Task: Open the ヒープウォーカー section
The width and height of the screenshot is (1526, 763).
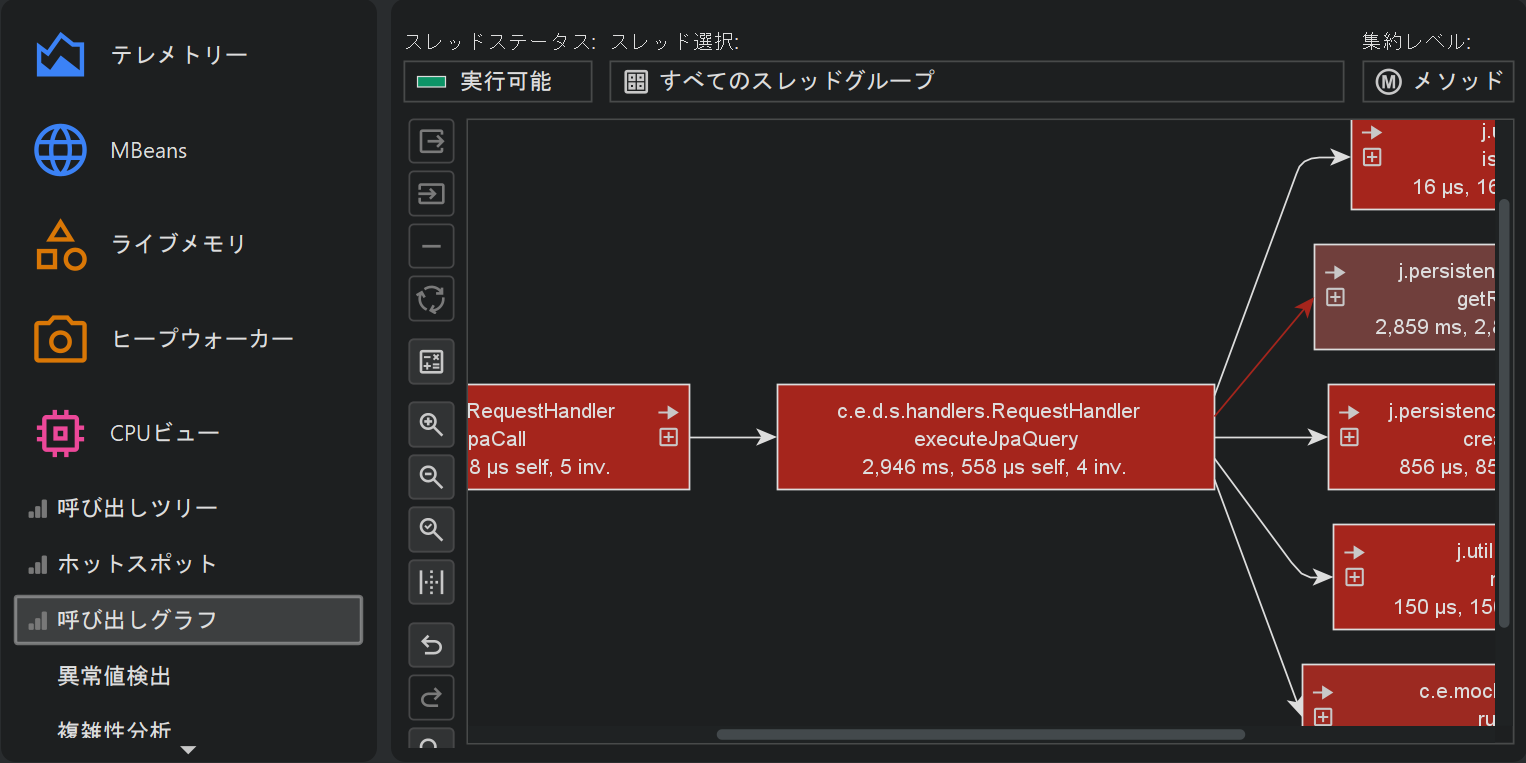Action: [x=202, y=339]
